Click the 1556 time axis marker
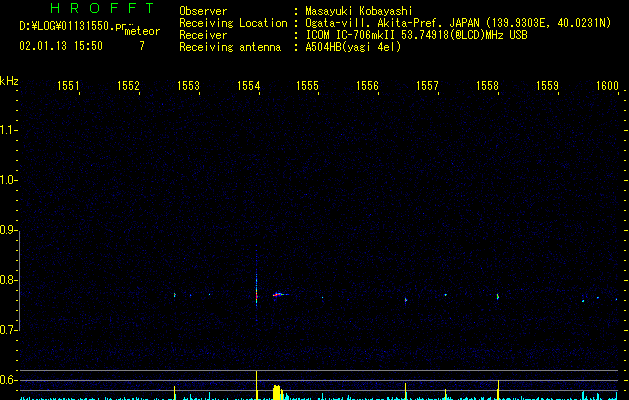Image resolution: width=629 pixels, height=400 pixels. click(x=367, y=86)
